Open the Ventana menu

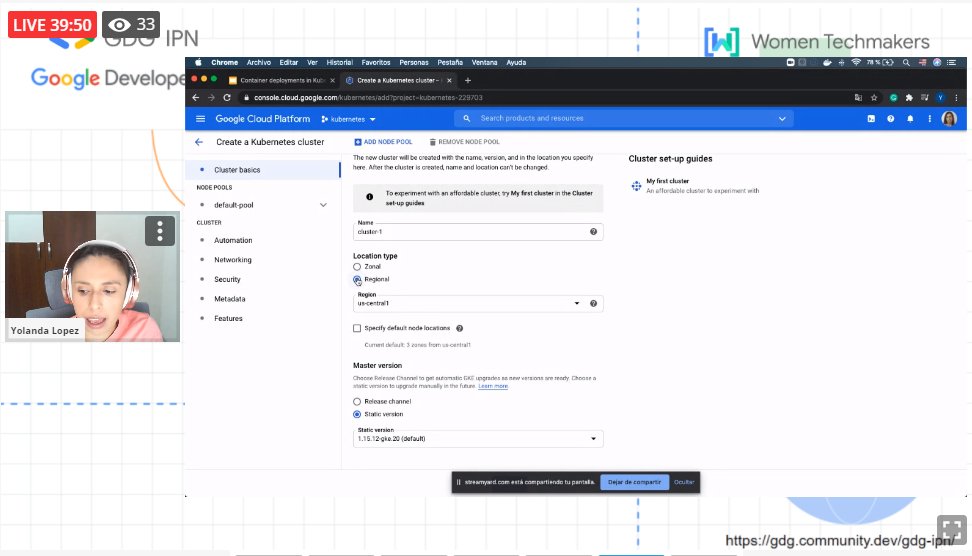click(484, 63)
